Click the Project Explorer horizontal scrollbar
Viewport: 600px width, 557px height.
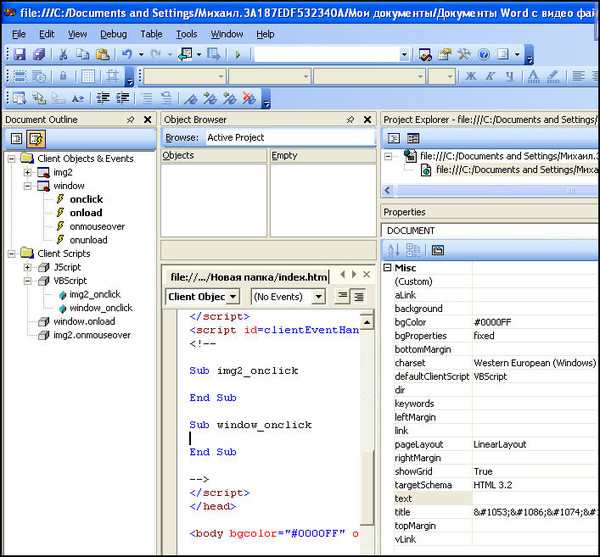(497, 190)
